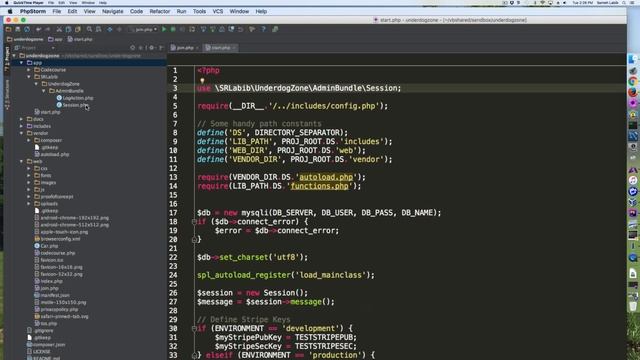Image resolution: width=640 pixels, height=360 pixels.
Task: Click the last toolbar icon right of Help
Action: pyautogui.click(x=275, y=29)
